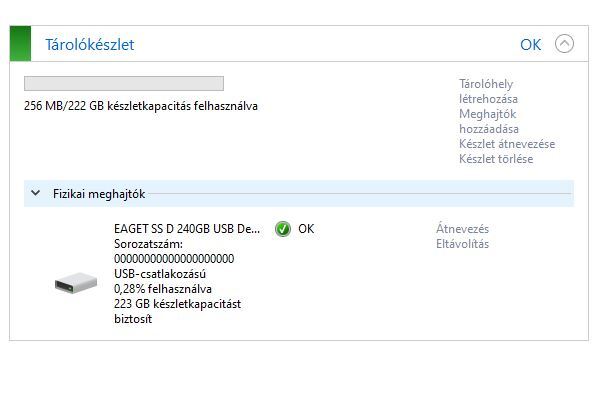Click Eltávolítás to remove the drive
This screenshot has width=613, height=406.
click(462, 244)
